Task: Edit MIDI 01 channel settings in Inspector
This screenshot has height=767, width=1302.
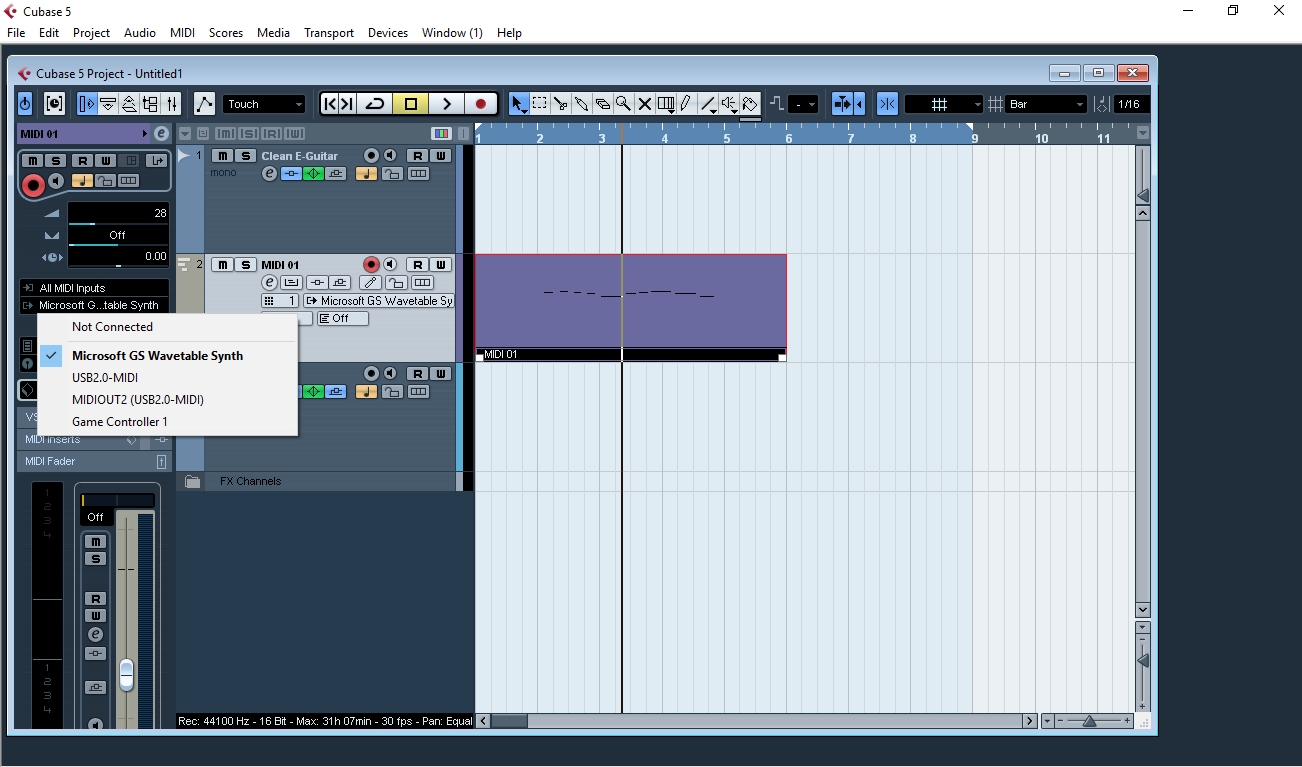Action: [160, 133]
